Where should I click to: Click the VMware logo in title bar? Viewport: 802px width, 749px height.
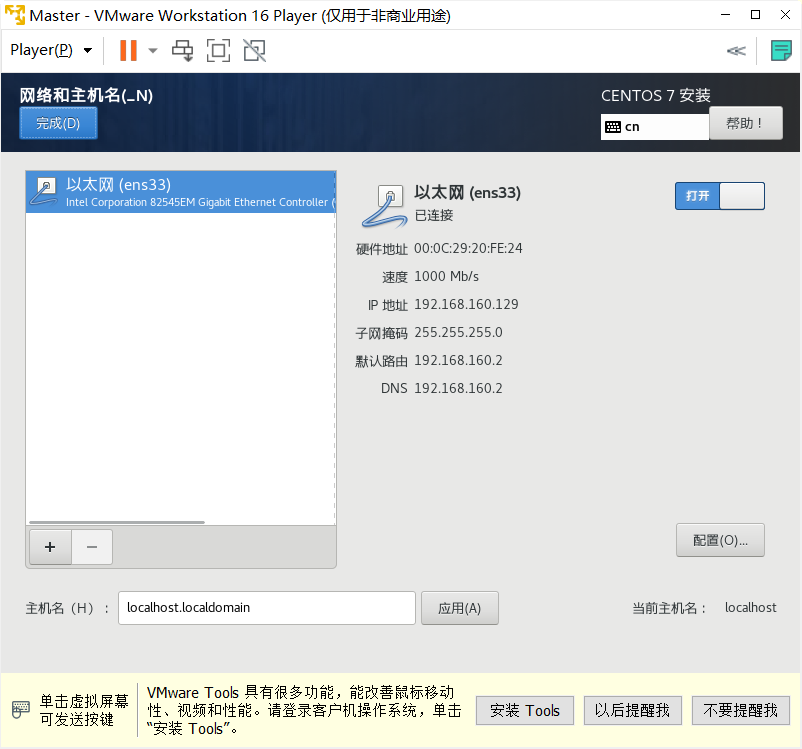pyautogui.click(x=15, y=15)
